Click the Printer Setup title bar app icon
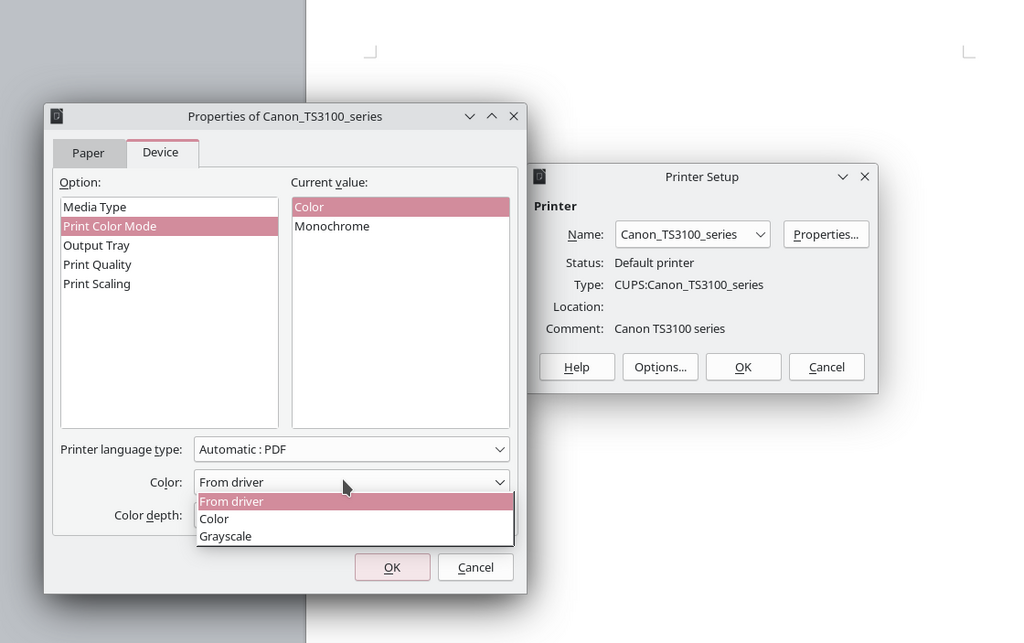The image size is (1024, 643). coord(540,177)
